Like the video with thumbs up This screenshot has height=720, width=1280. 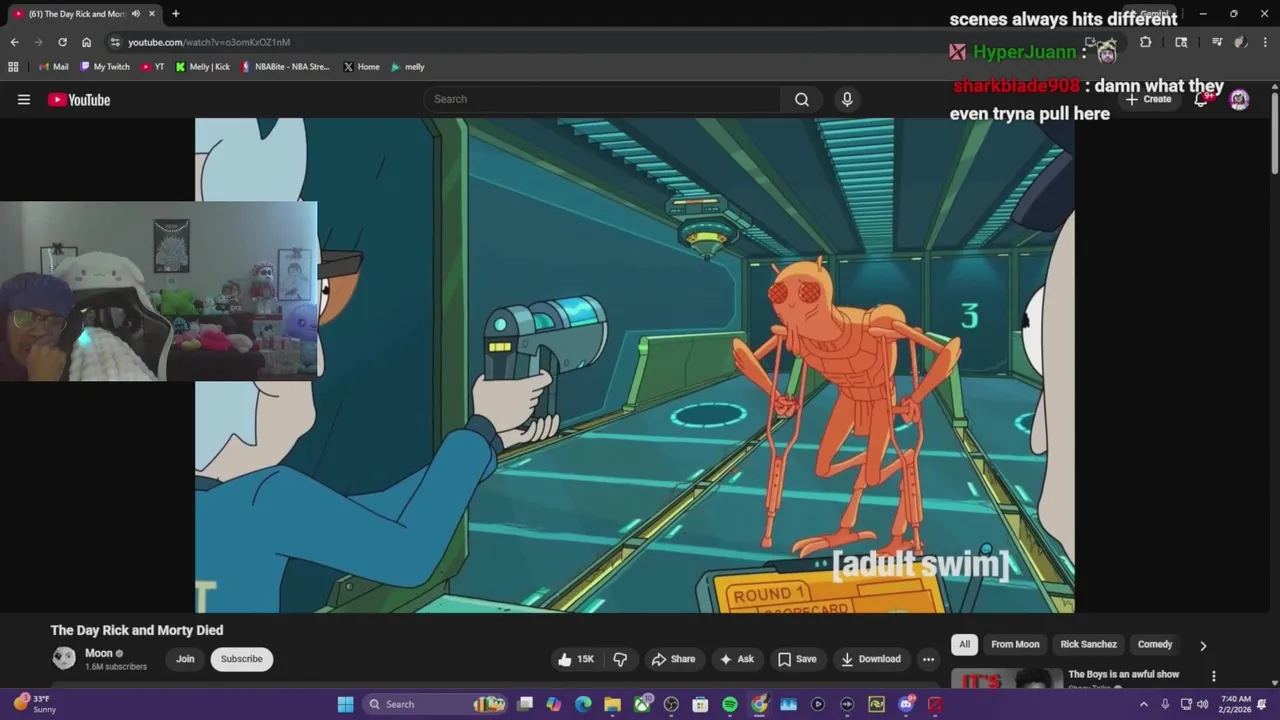[x=576, y=659]
